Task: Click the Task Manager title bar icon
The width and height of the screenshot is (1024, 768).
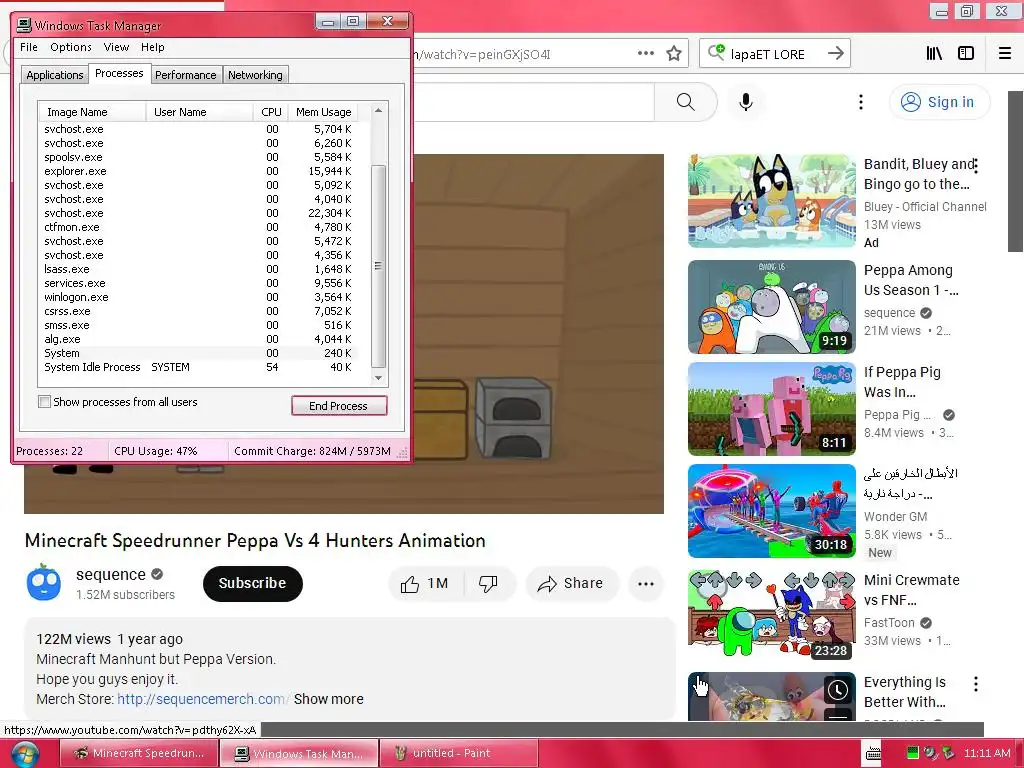Action: tap(24, 25)
